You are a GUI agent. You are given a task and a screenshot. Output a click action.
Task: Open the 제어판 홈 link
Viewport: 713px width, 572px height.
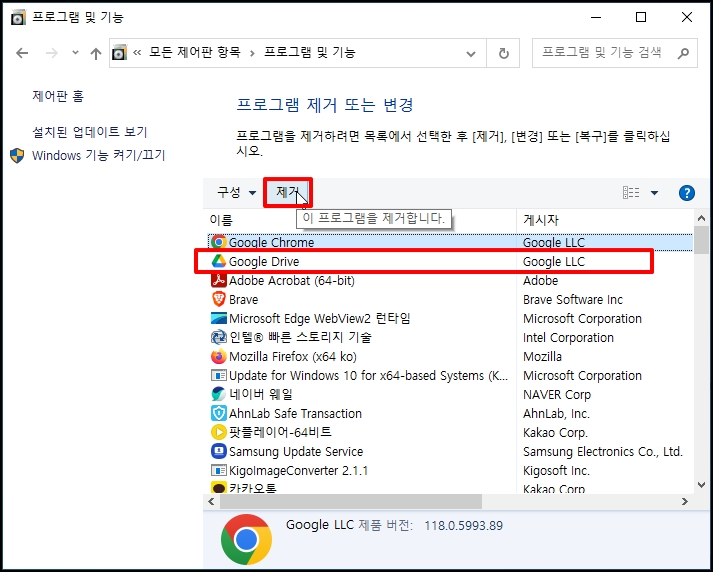click(58, 96)
